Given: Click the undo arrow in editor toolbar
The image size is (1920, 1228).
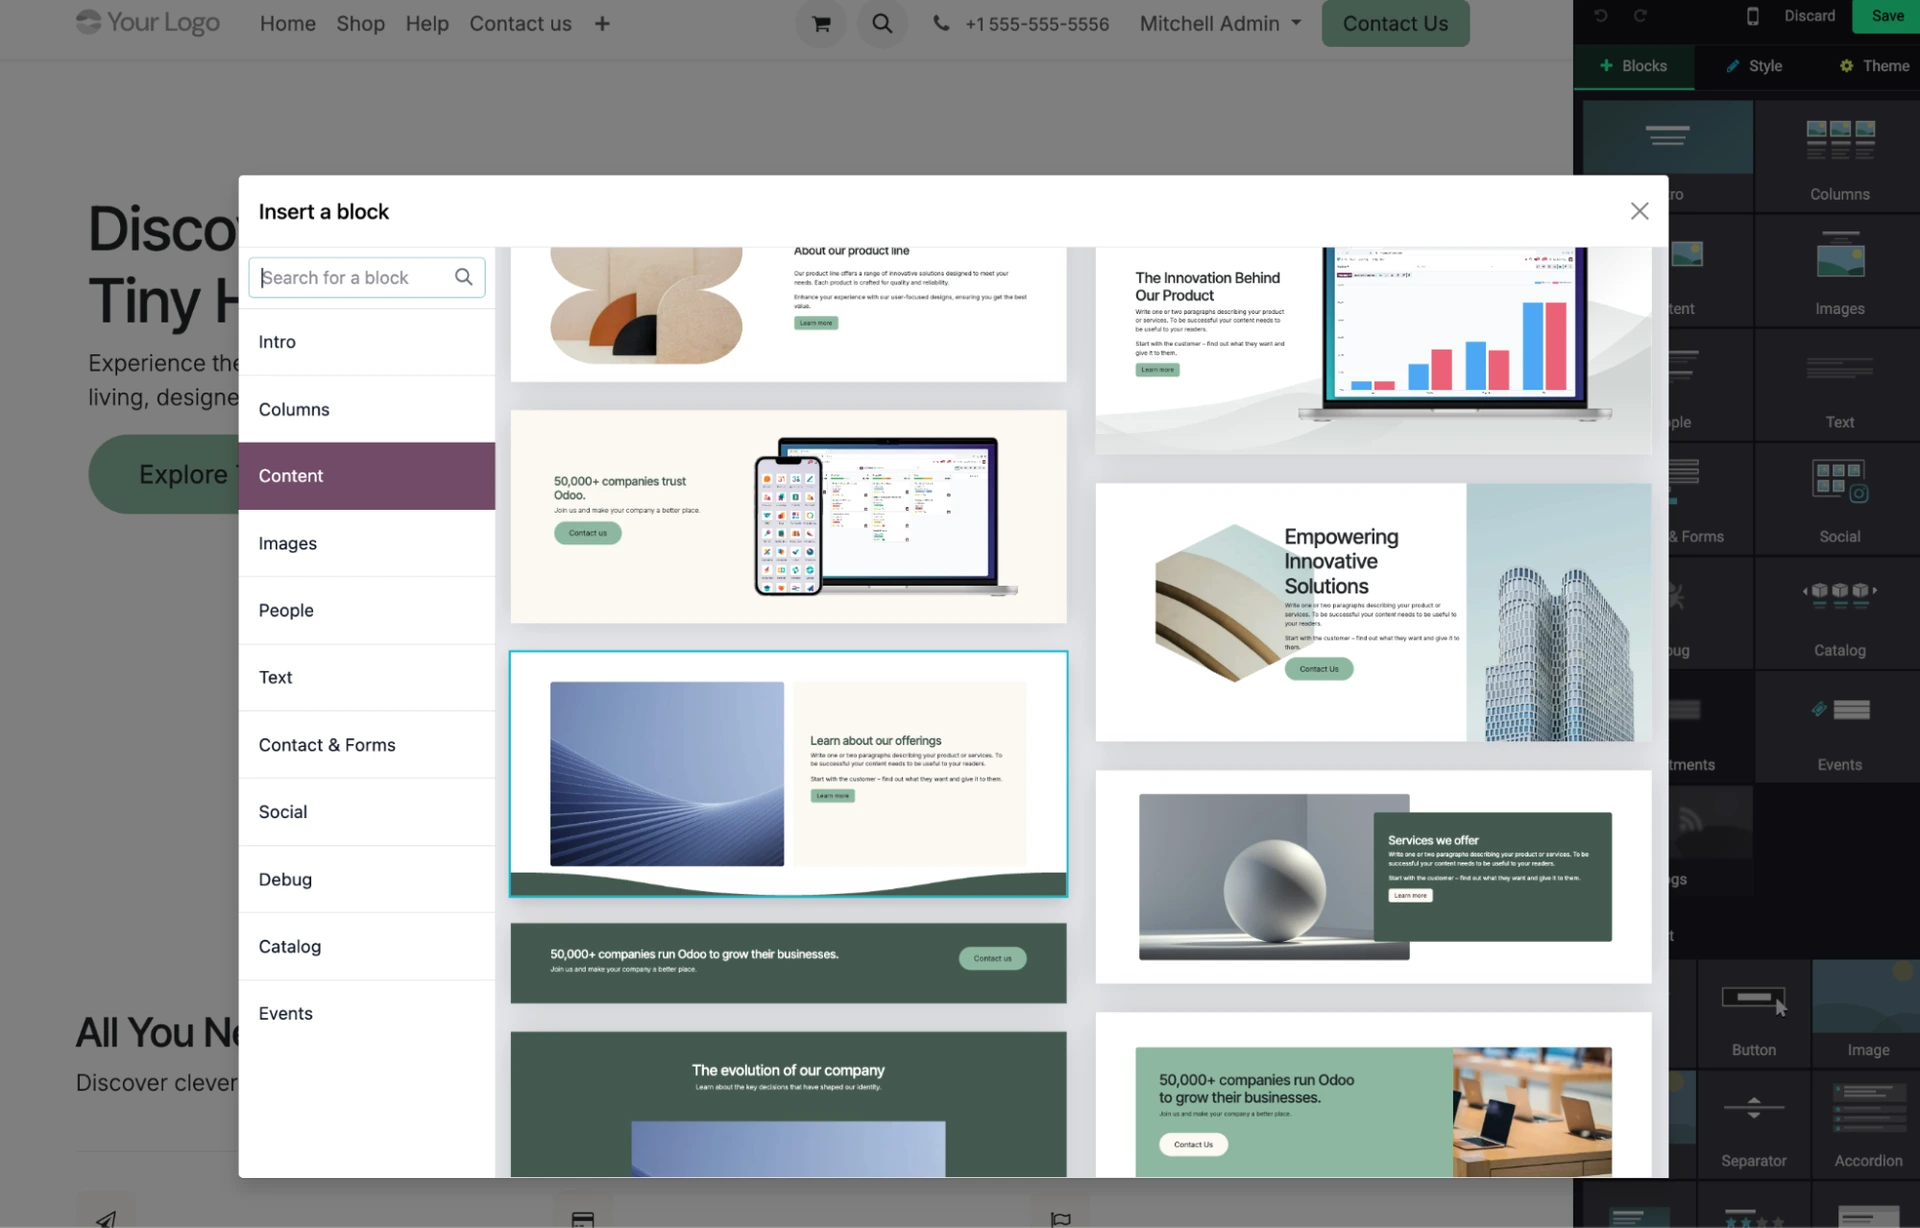Looking at the screenshot, I should pyautogui.click(x=1600, y=16).
